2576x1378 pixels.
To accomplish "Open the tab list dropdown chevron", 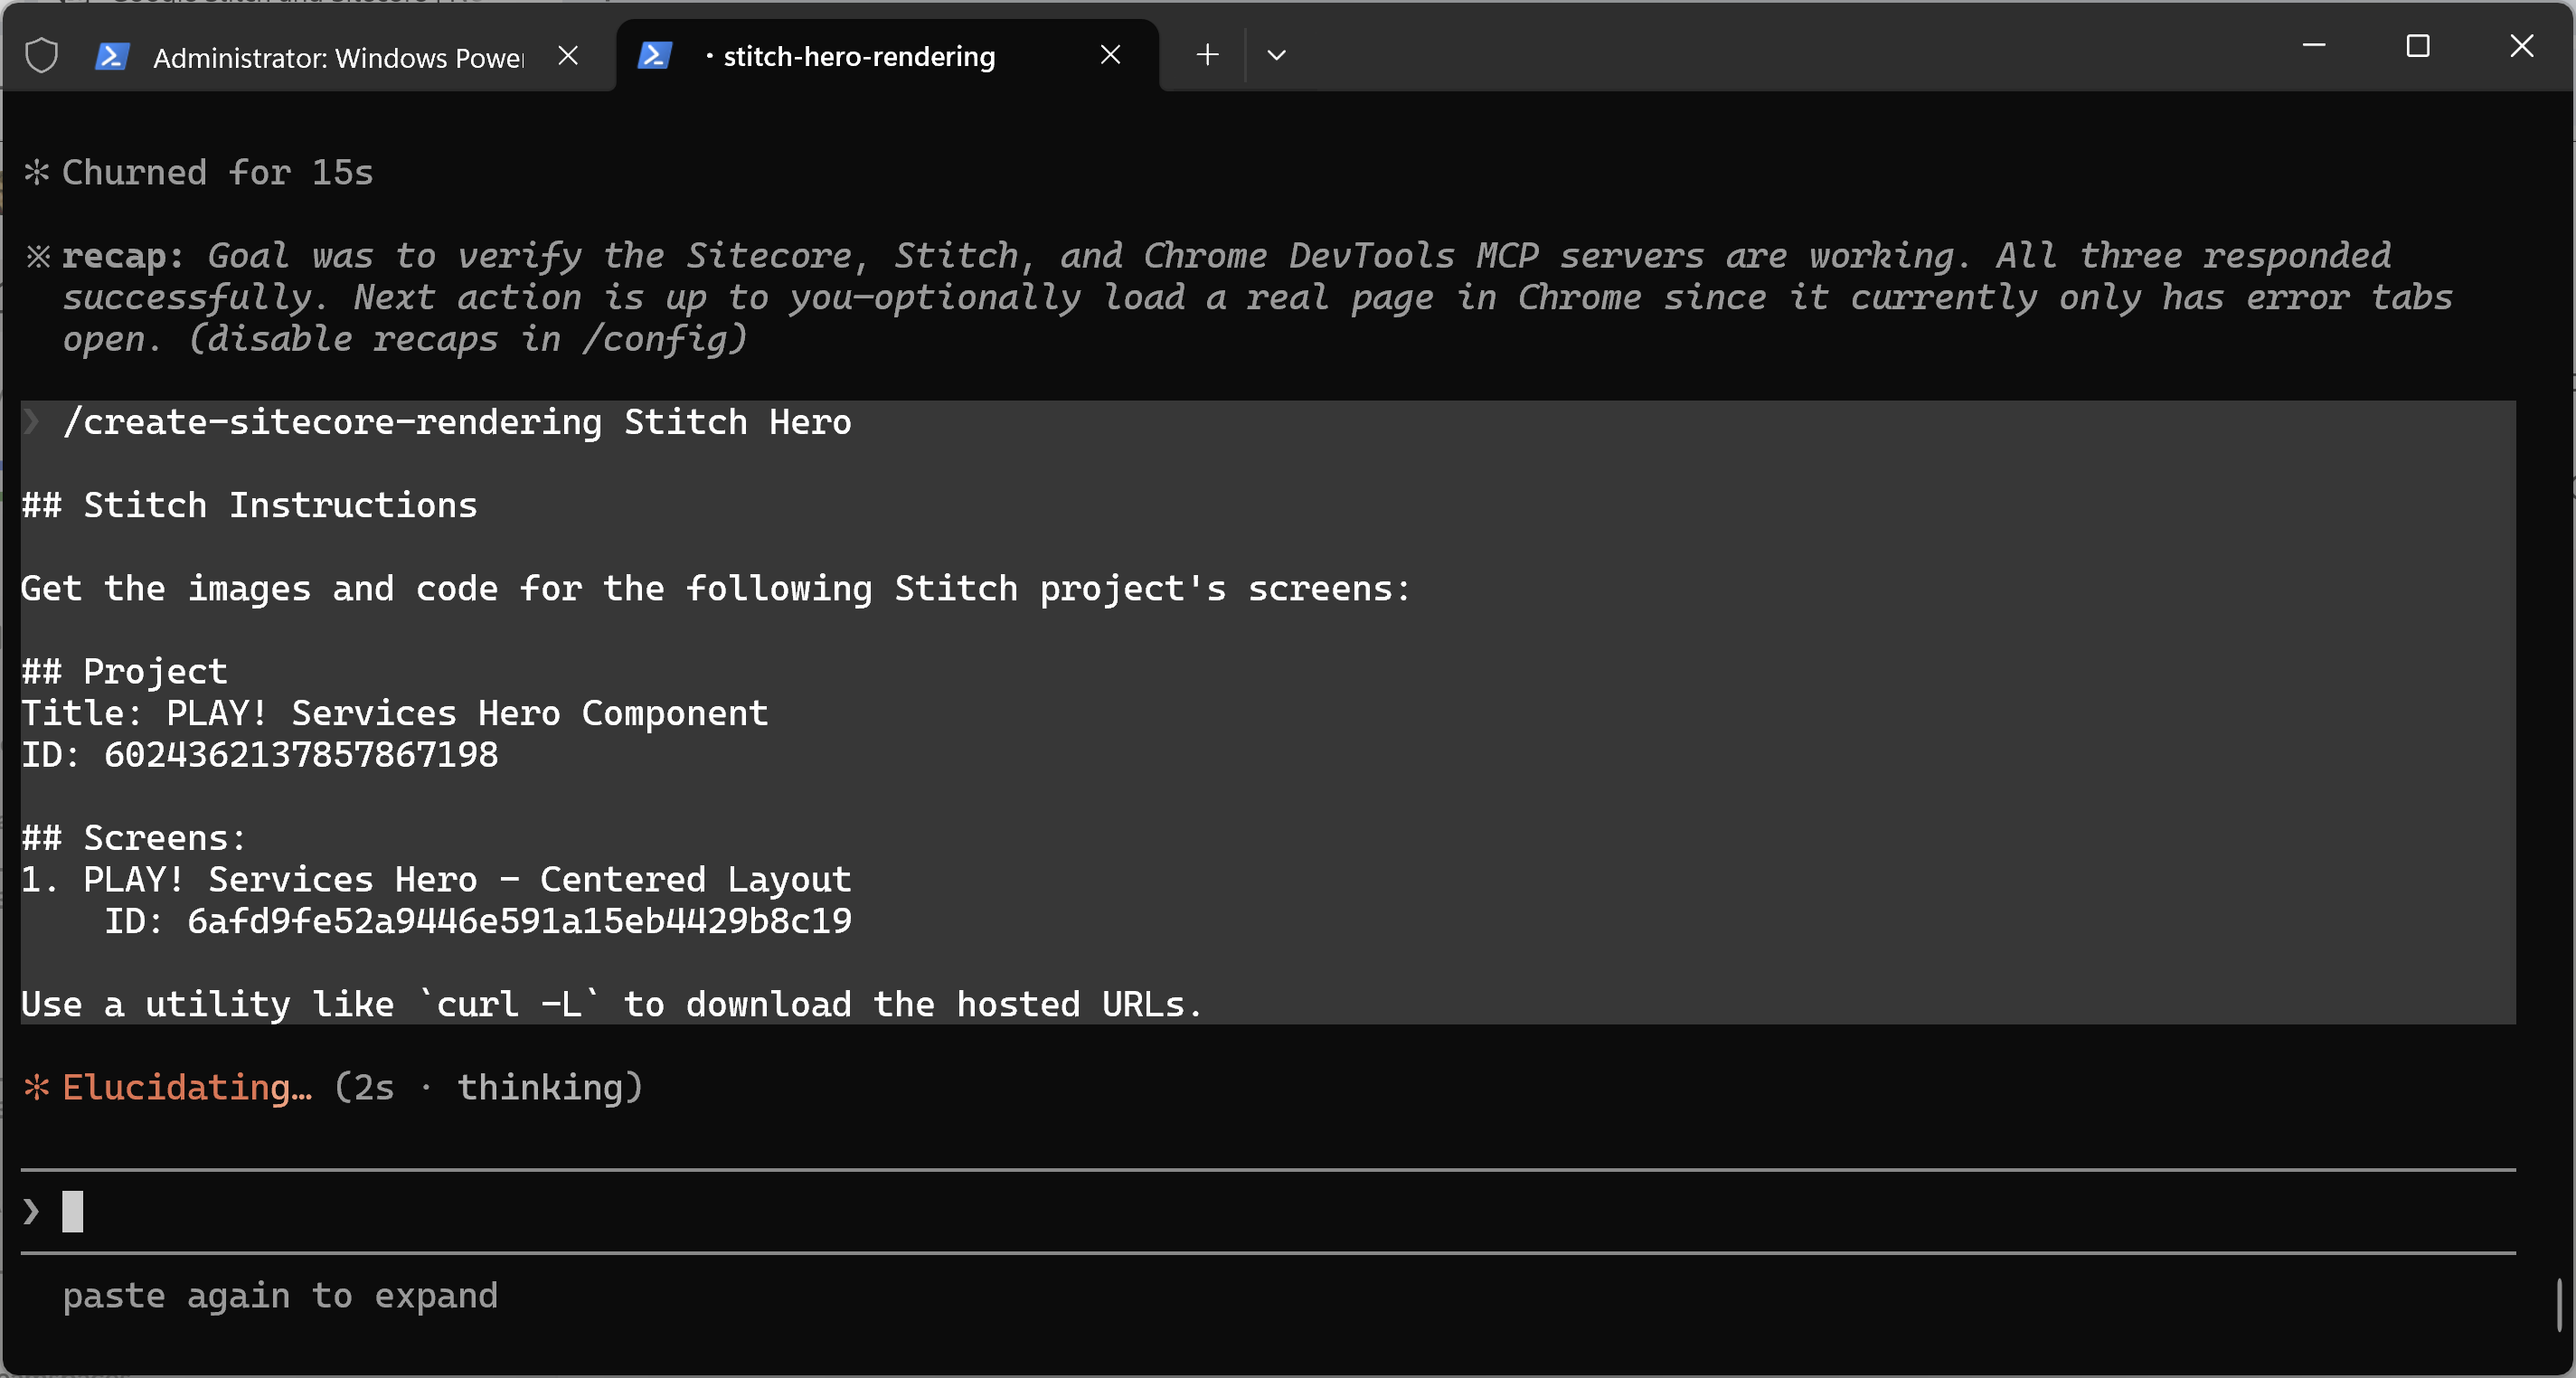I will click(x=1275, y=55).
